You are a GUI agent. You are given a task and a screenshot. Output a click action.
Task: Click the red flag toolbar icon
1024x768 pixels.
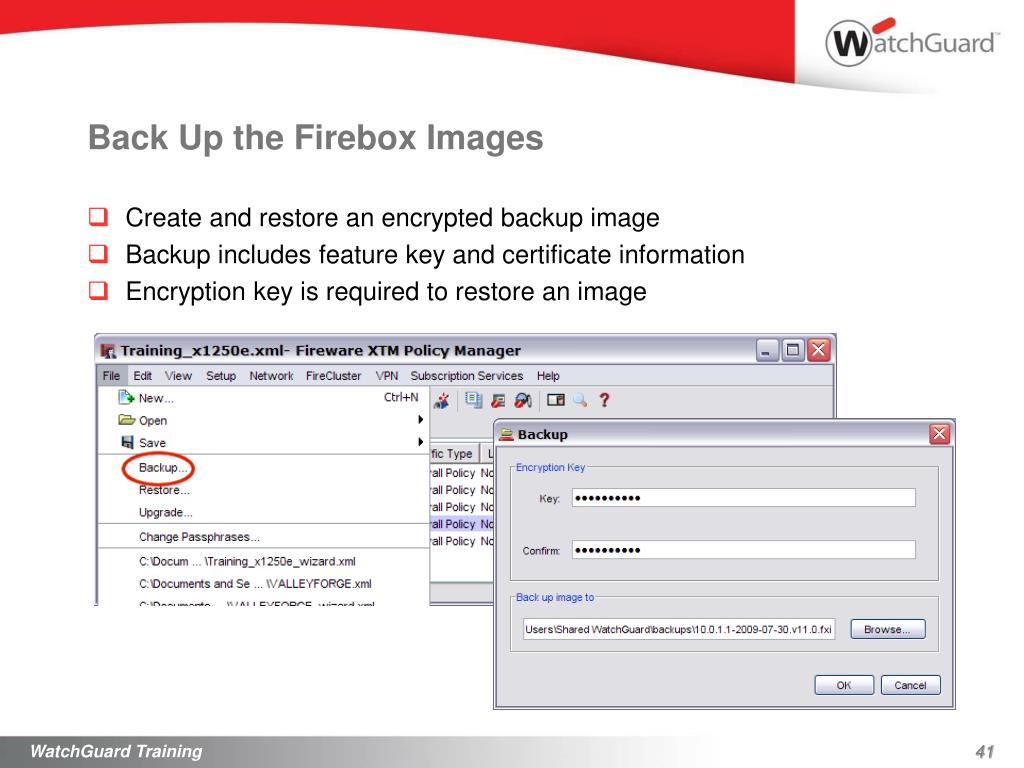498,400
